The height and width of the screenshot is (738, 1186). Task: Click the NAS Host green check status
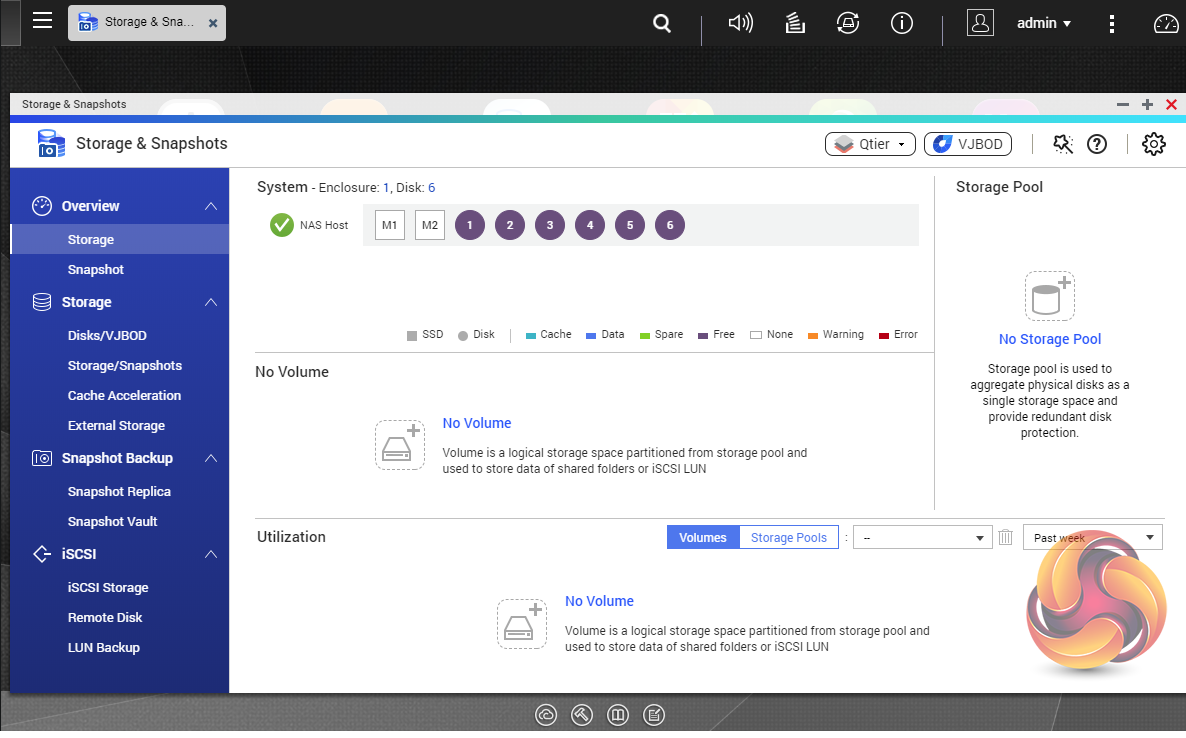[281, 225]
